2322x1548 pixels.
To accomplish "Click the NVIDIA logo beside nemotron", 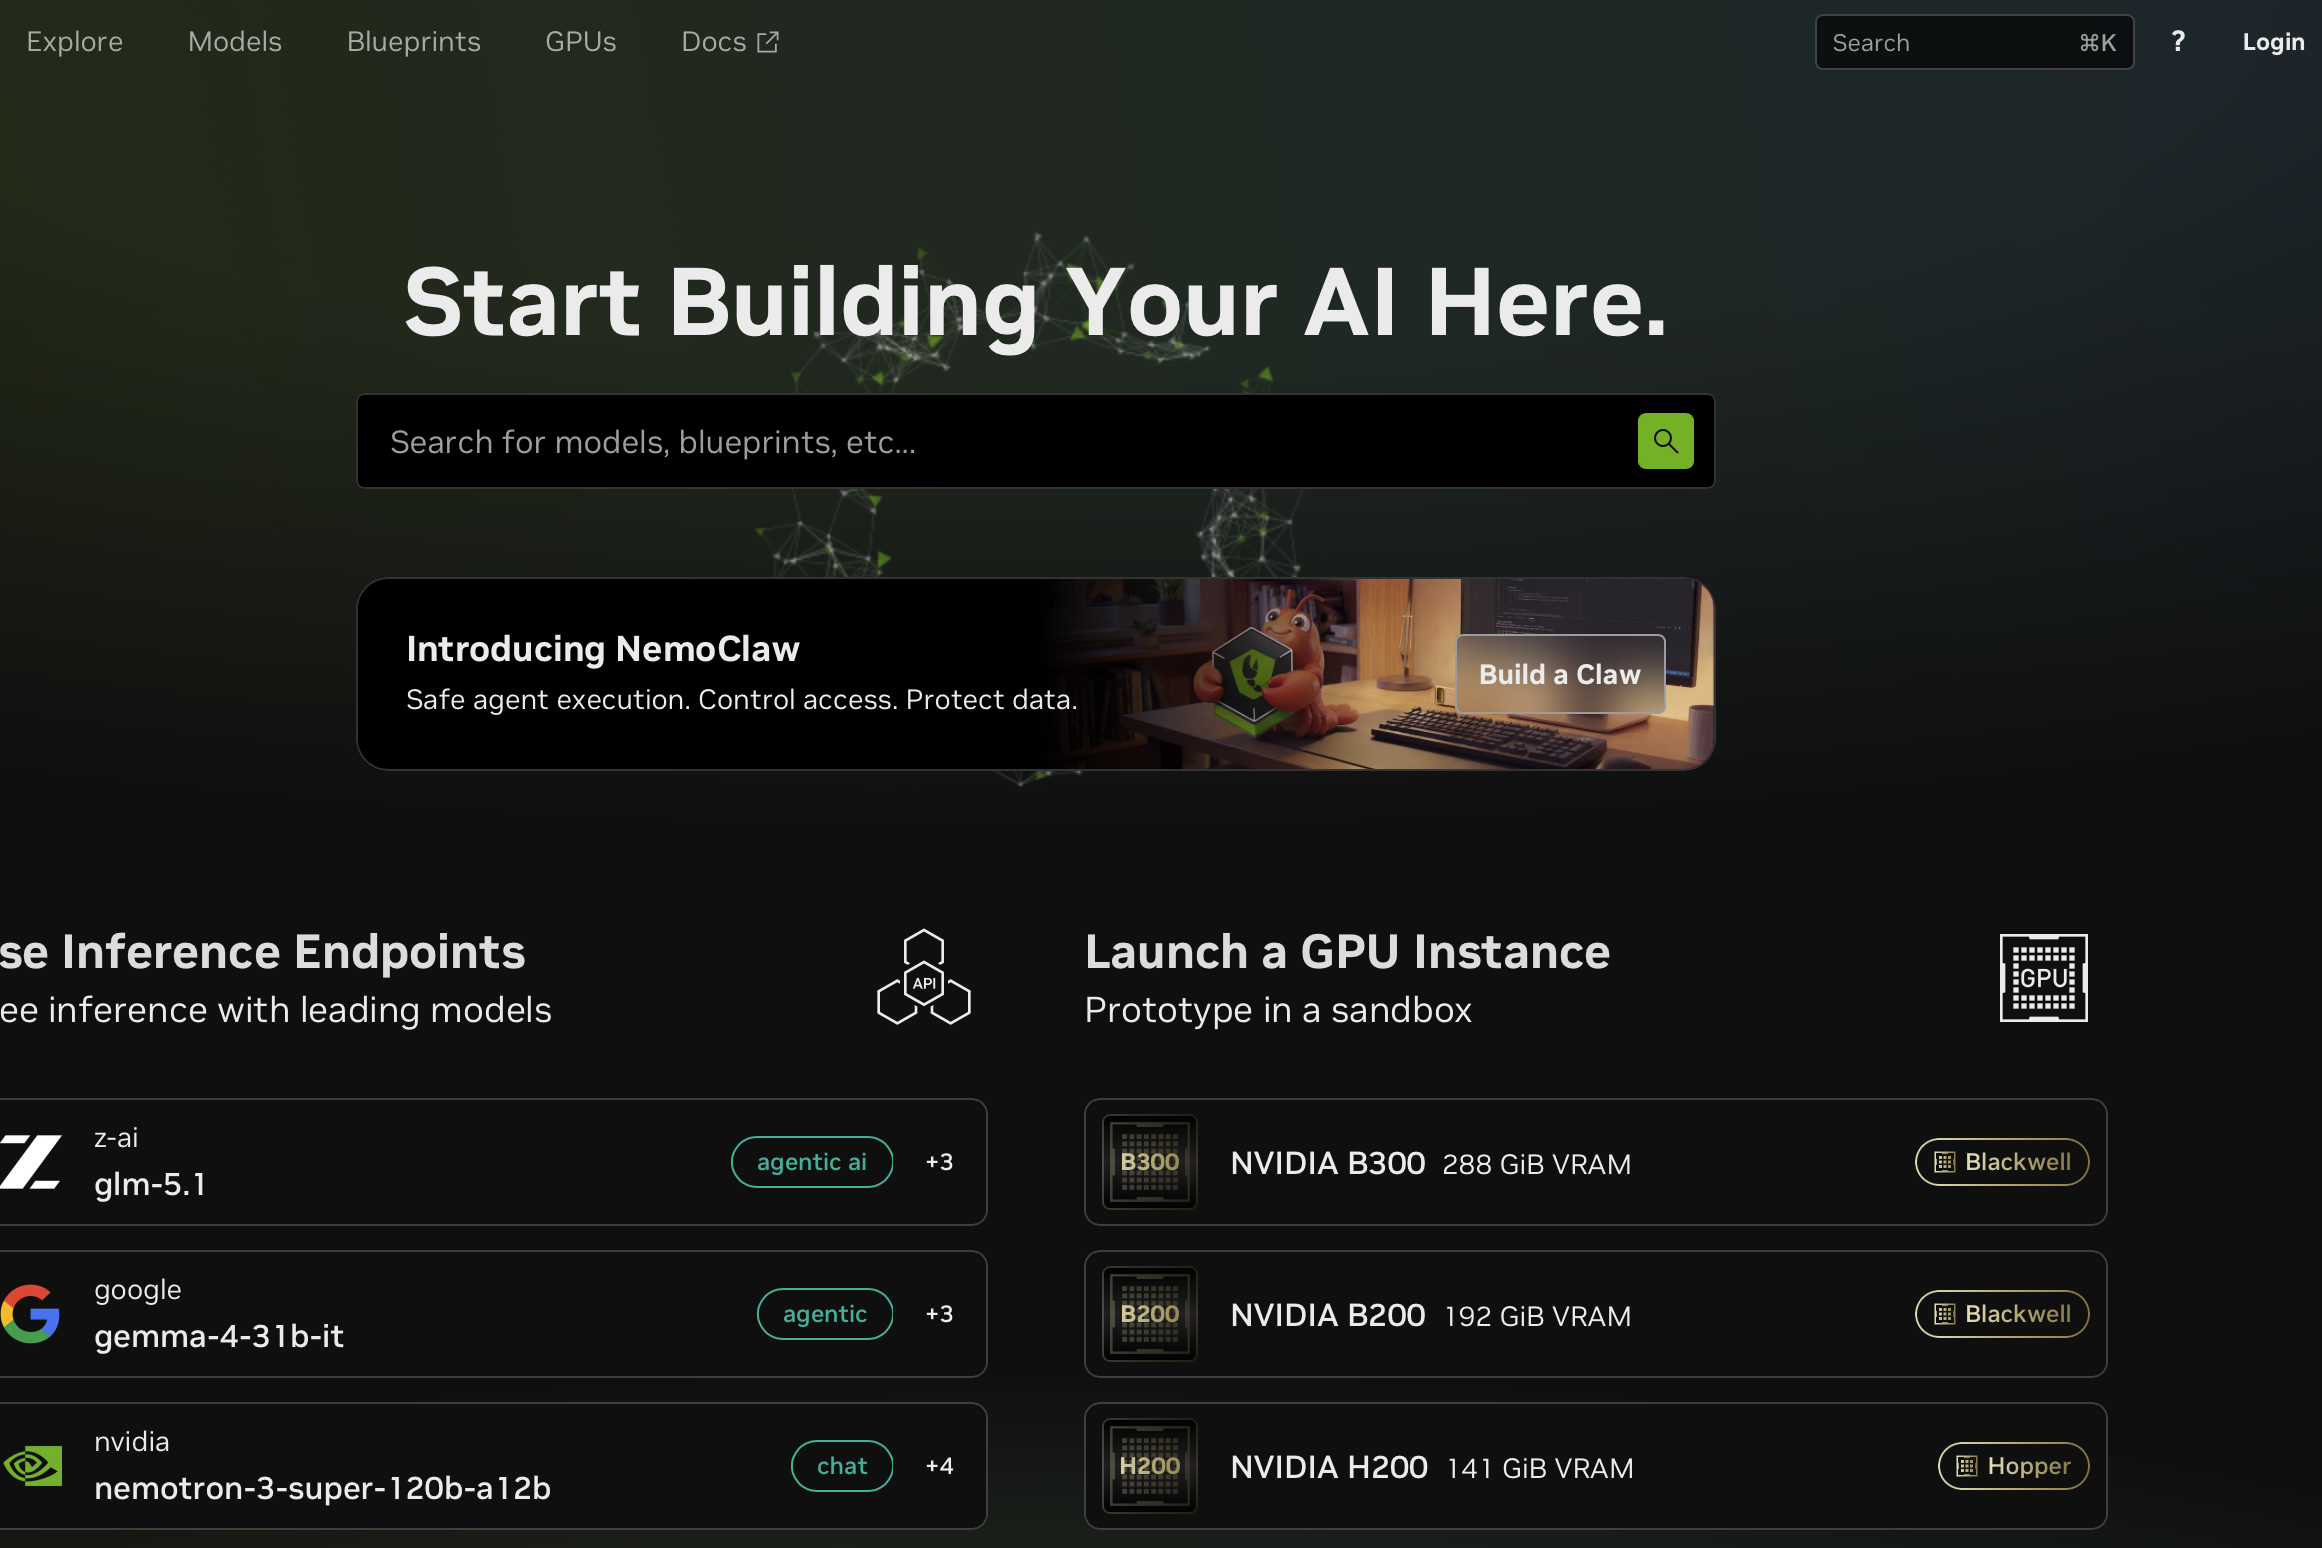I will [33, 1466].
